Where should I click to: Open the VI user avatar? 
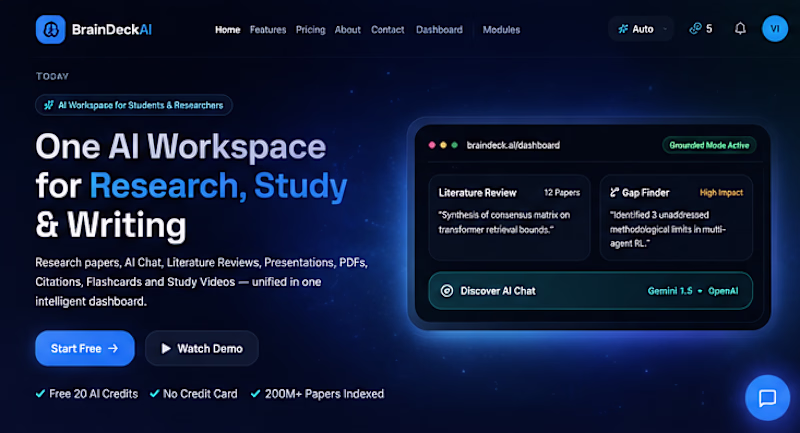pyautogui.click(x=774, y=29)
